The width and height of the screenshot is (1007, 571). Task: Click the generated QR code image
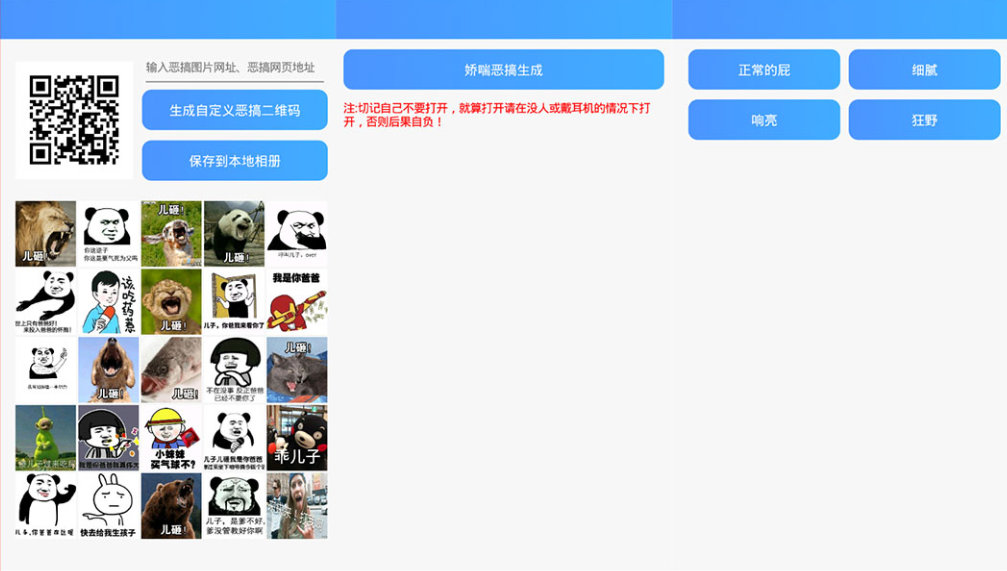74,120
